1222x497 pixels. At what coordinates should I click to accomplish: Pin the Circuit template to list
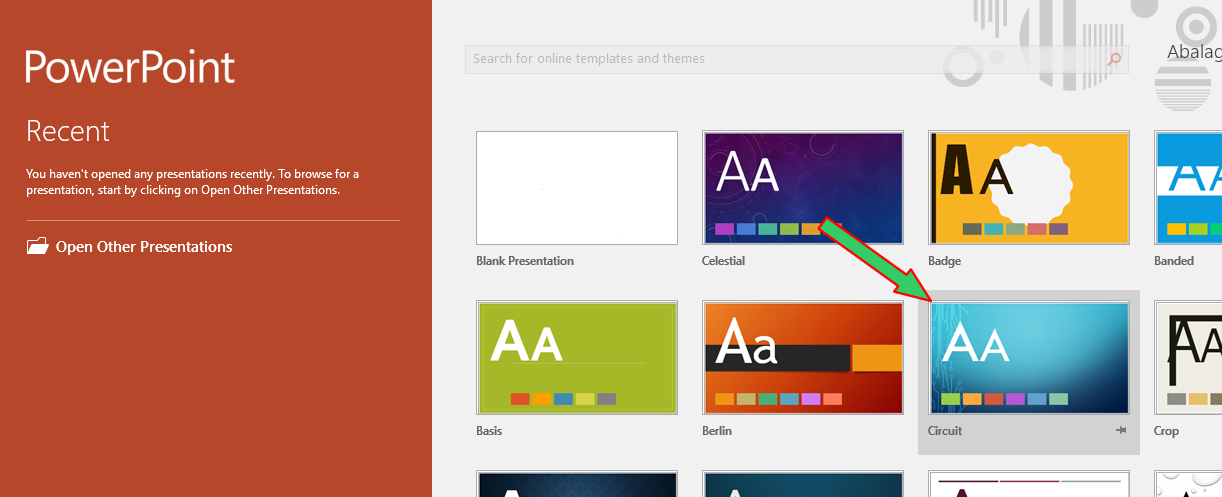point(1121,430)
